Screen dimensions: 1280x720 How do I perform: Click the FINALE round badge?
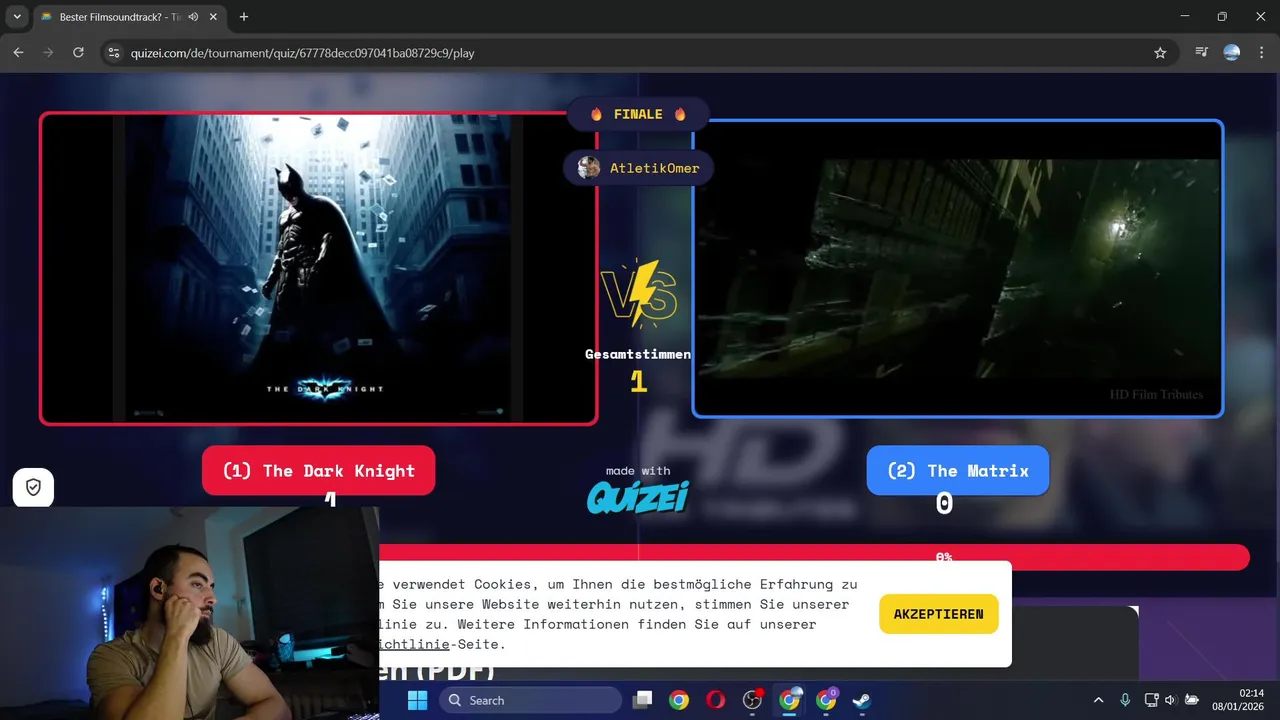(x=638, y=114)
